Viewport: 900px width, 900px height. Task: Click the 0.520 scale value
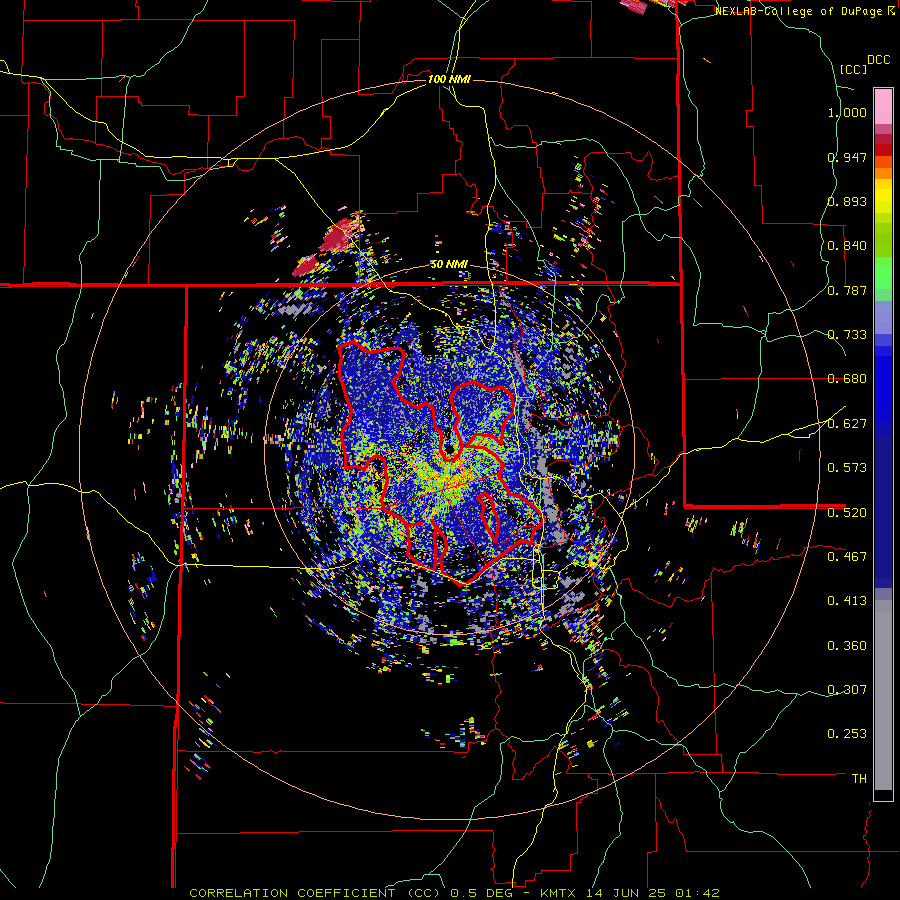847,513
